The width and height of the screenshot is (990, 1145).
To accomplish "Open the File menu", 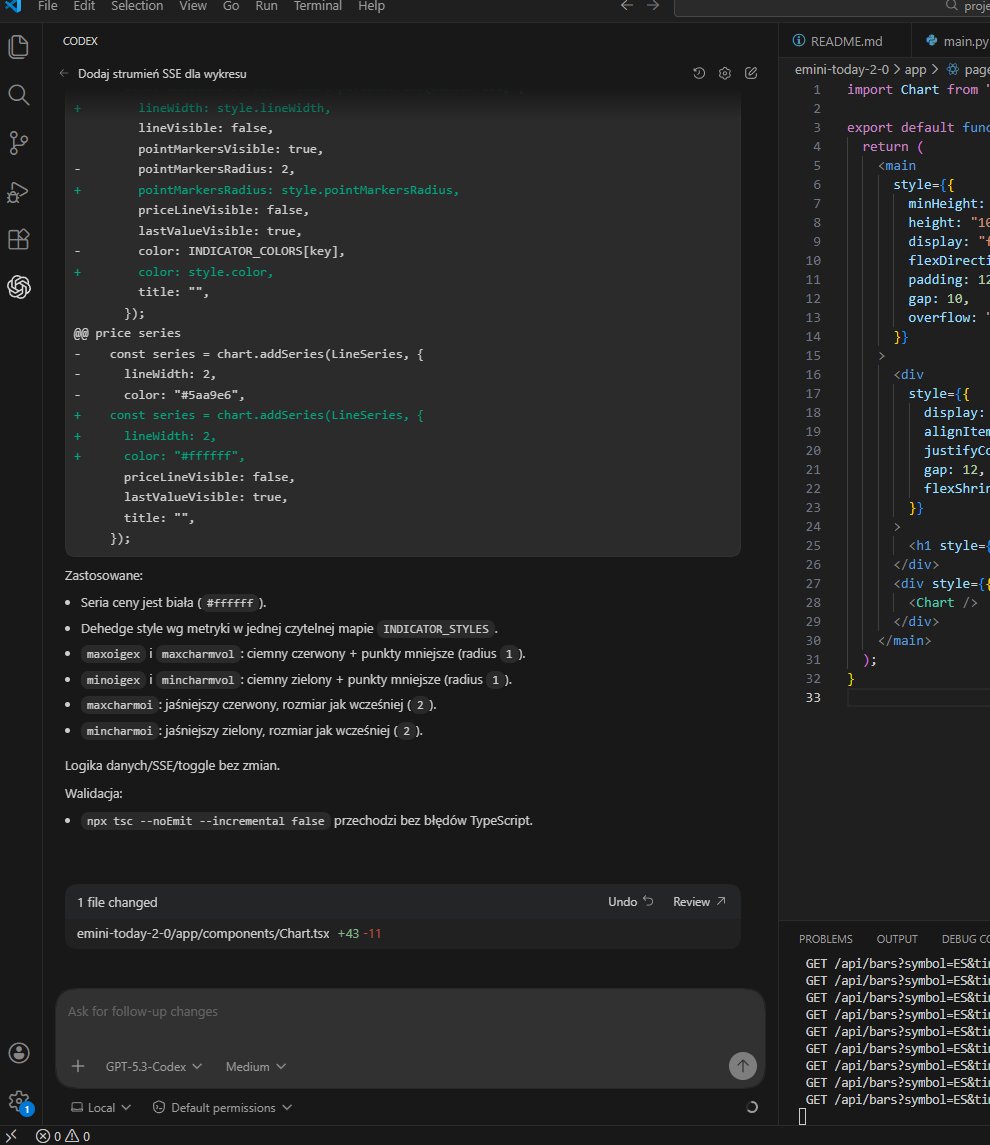I will (47, 6).
